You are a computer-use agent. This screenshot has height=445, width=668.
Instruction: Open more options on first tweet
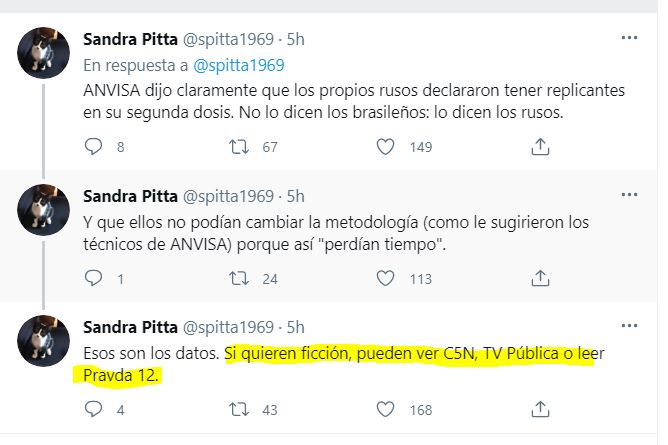click(629, 38)
